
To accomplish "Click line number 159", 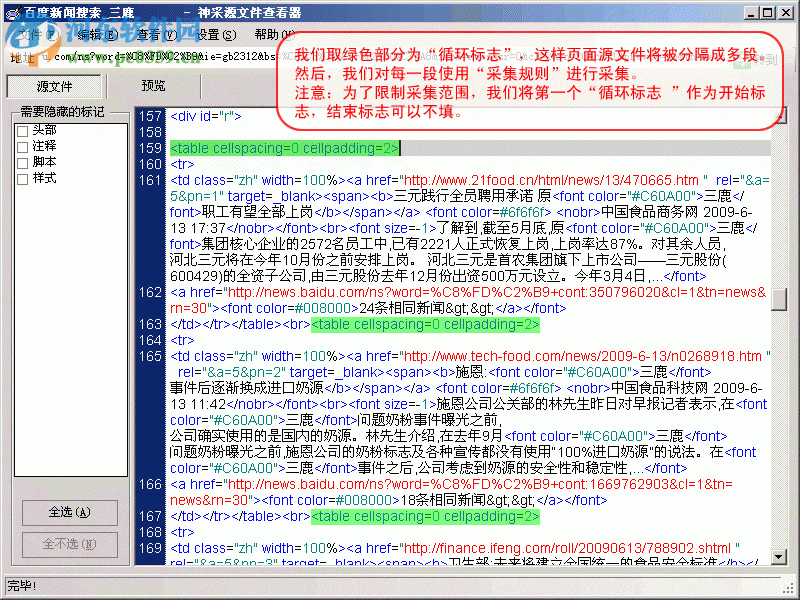I will pos(150,148).
